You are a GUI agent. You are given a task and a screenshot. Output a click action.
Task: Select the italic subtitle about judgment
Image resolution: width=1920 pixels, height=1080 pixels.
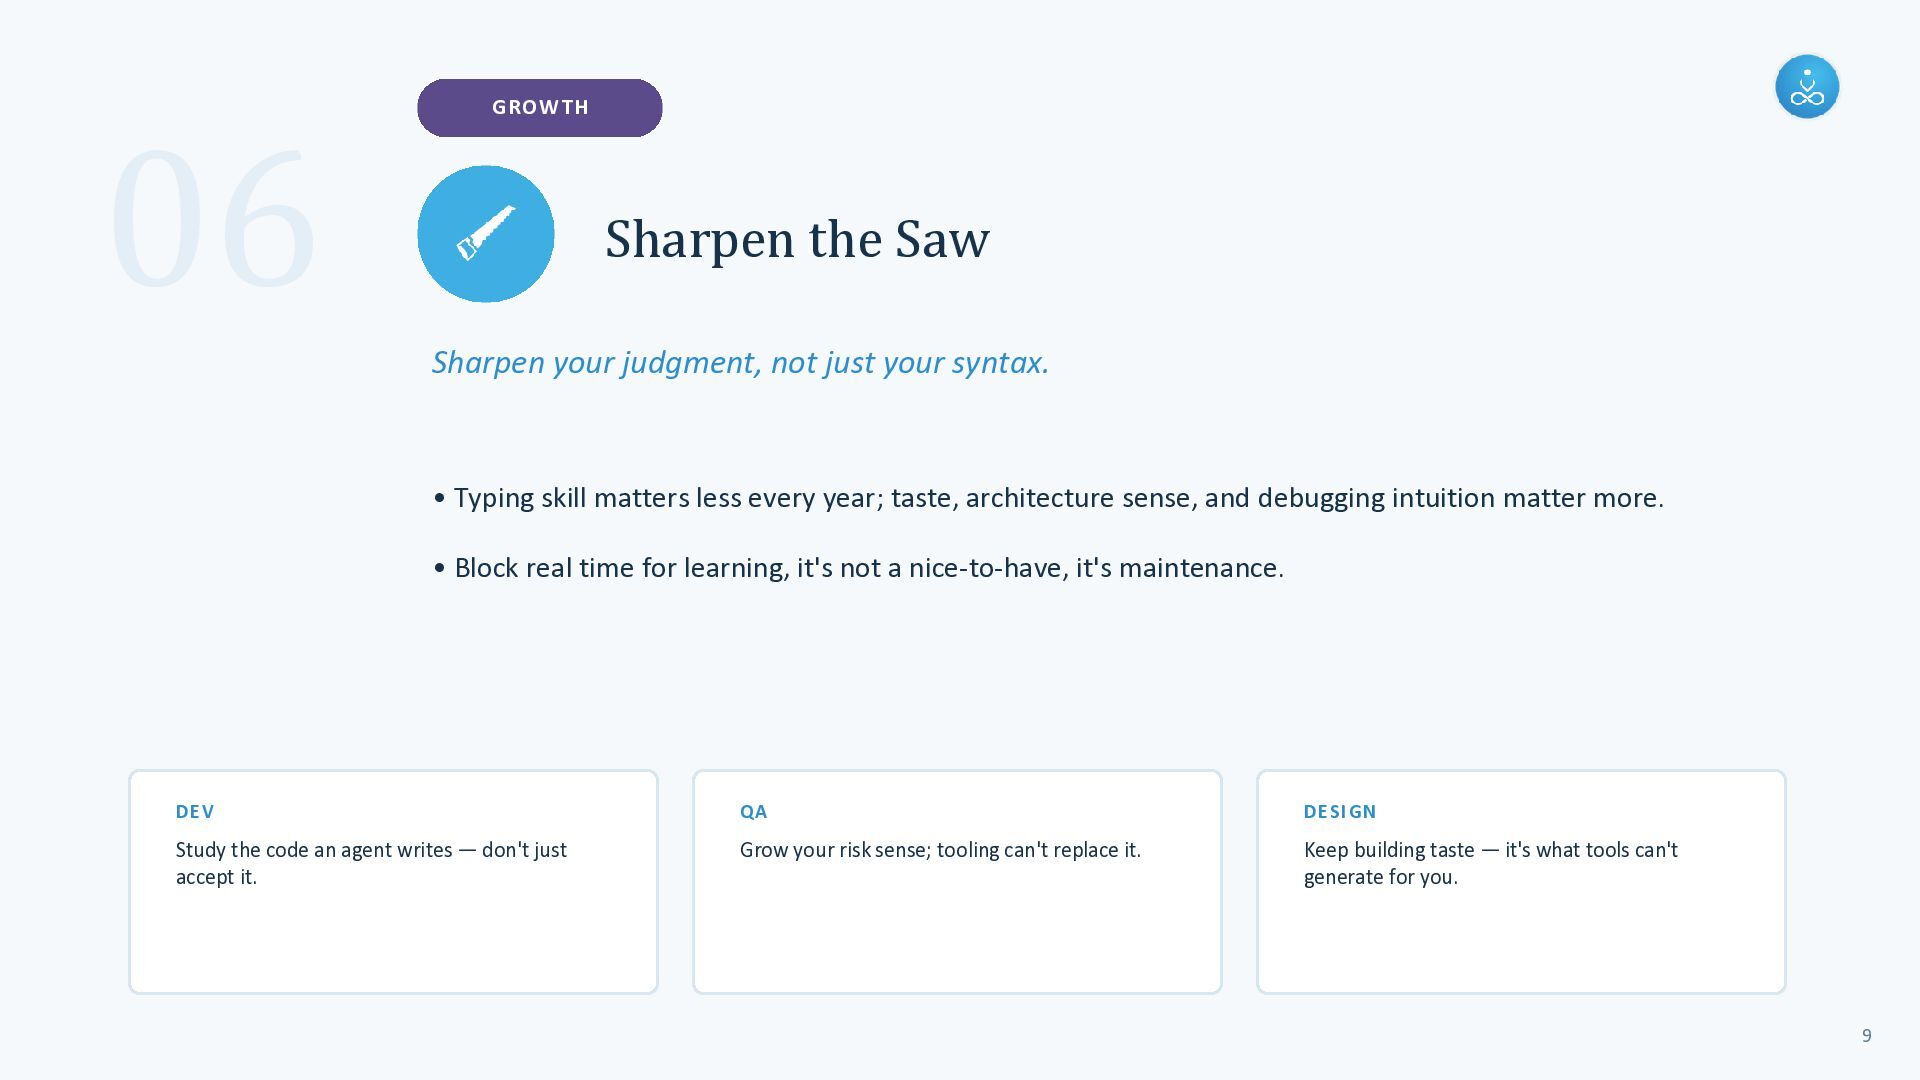point(740,362)
